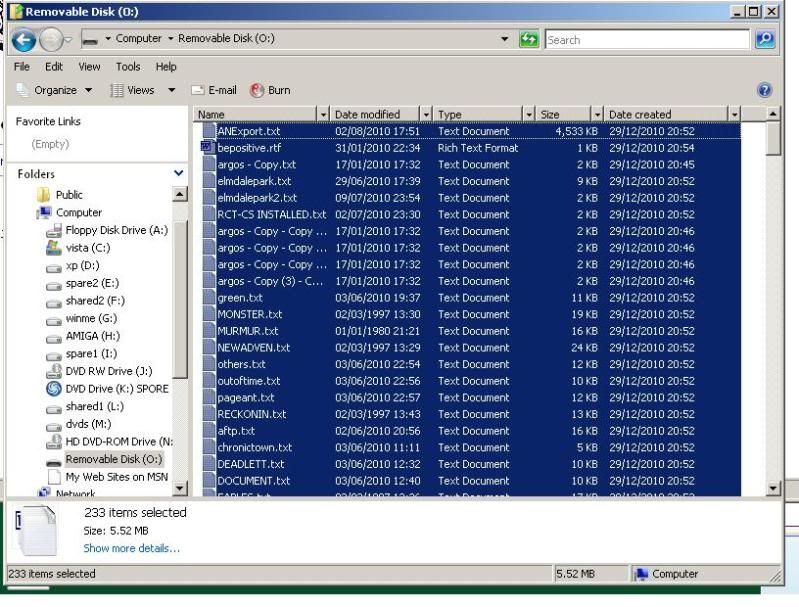This screenshot has height=607, width=799.
Task: Open the Name column filter dropdown
Action: [323, 115]
